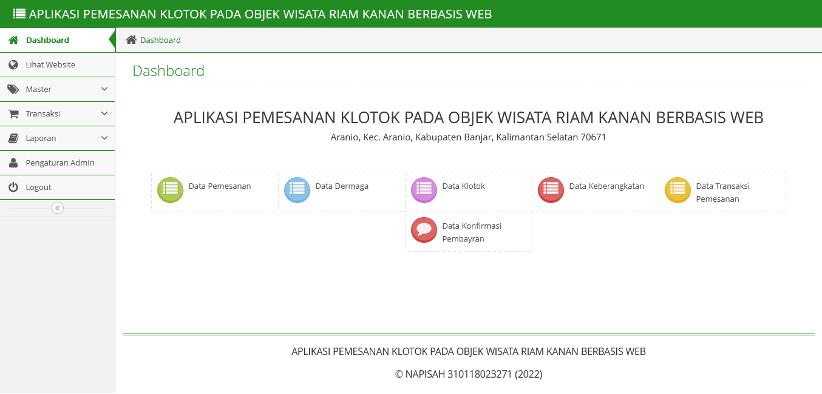Click the list icon in the green header
This screenshot has width=822, height=394.
coord(19,14)
